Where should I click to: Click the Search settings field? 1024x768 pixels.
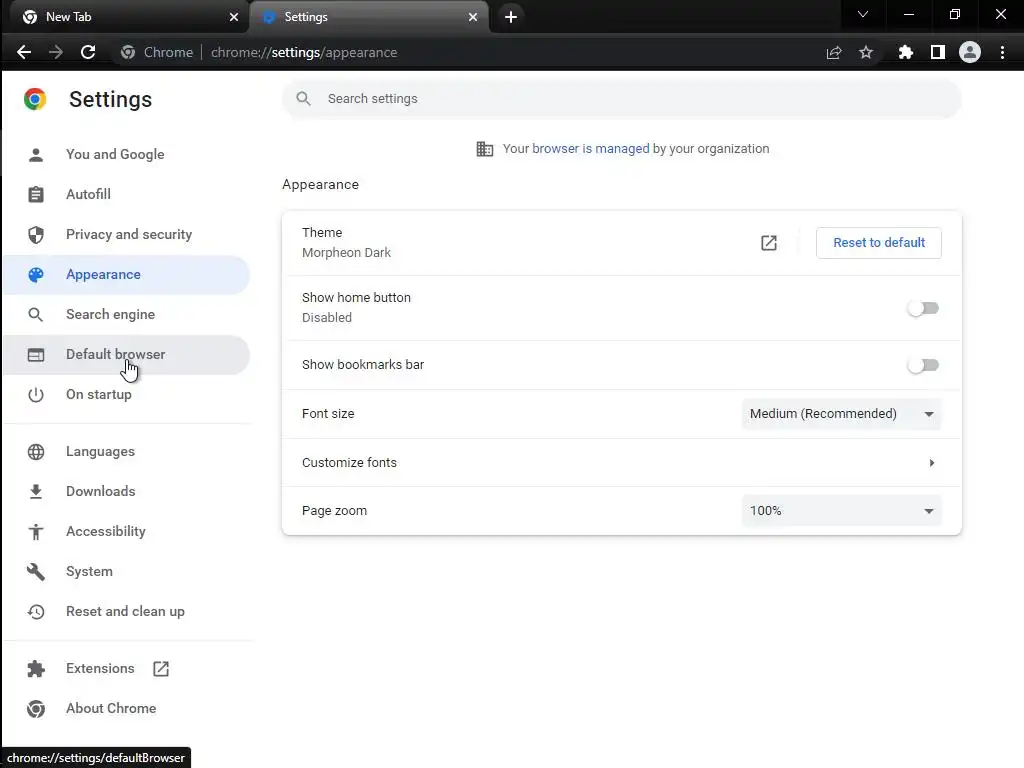tap(620, 99)
